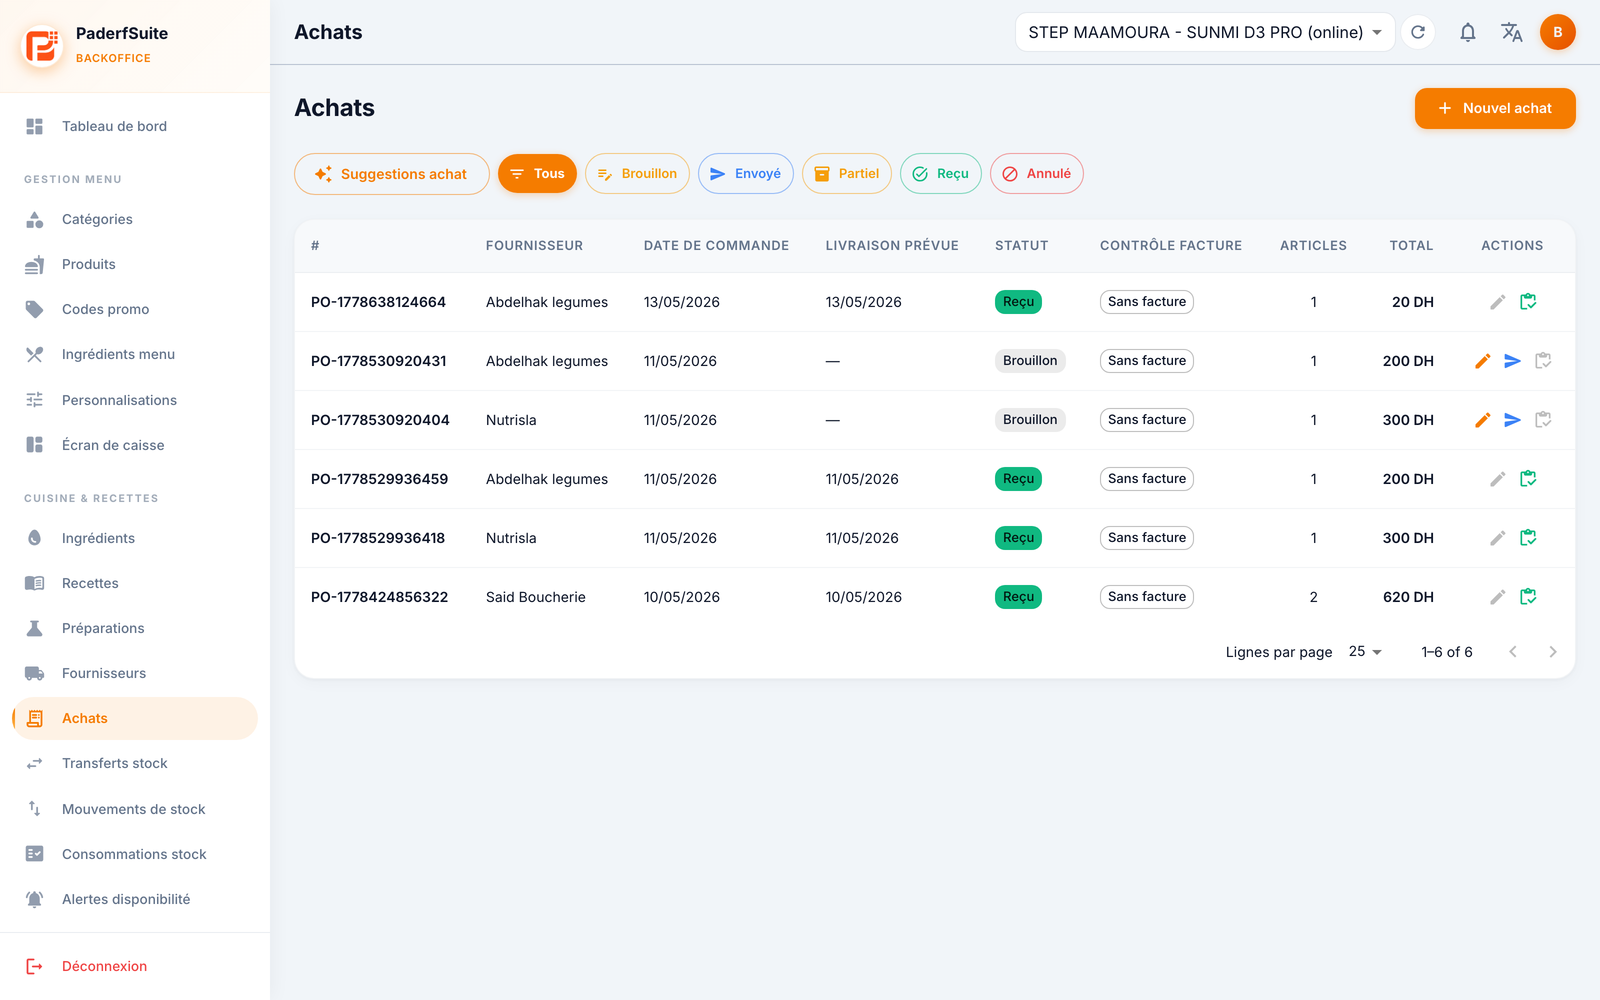
Task: Send purchase order PO-1778530920431
Action: coord(1513,361)
